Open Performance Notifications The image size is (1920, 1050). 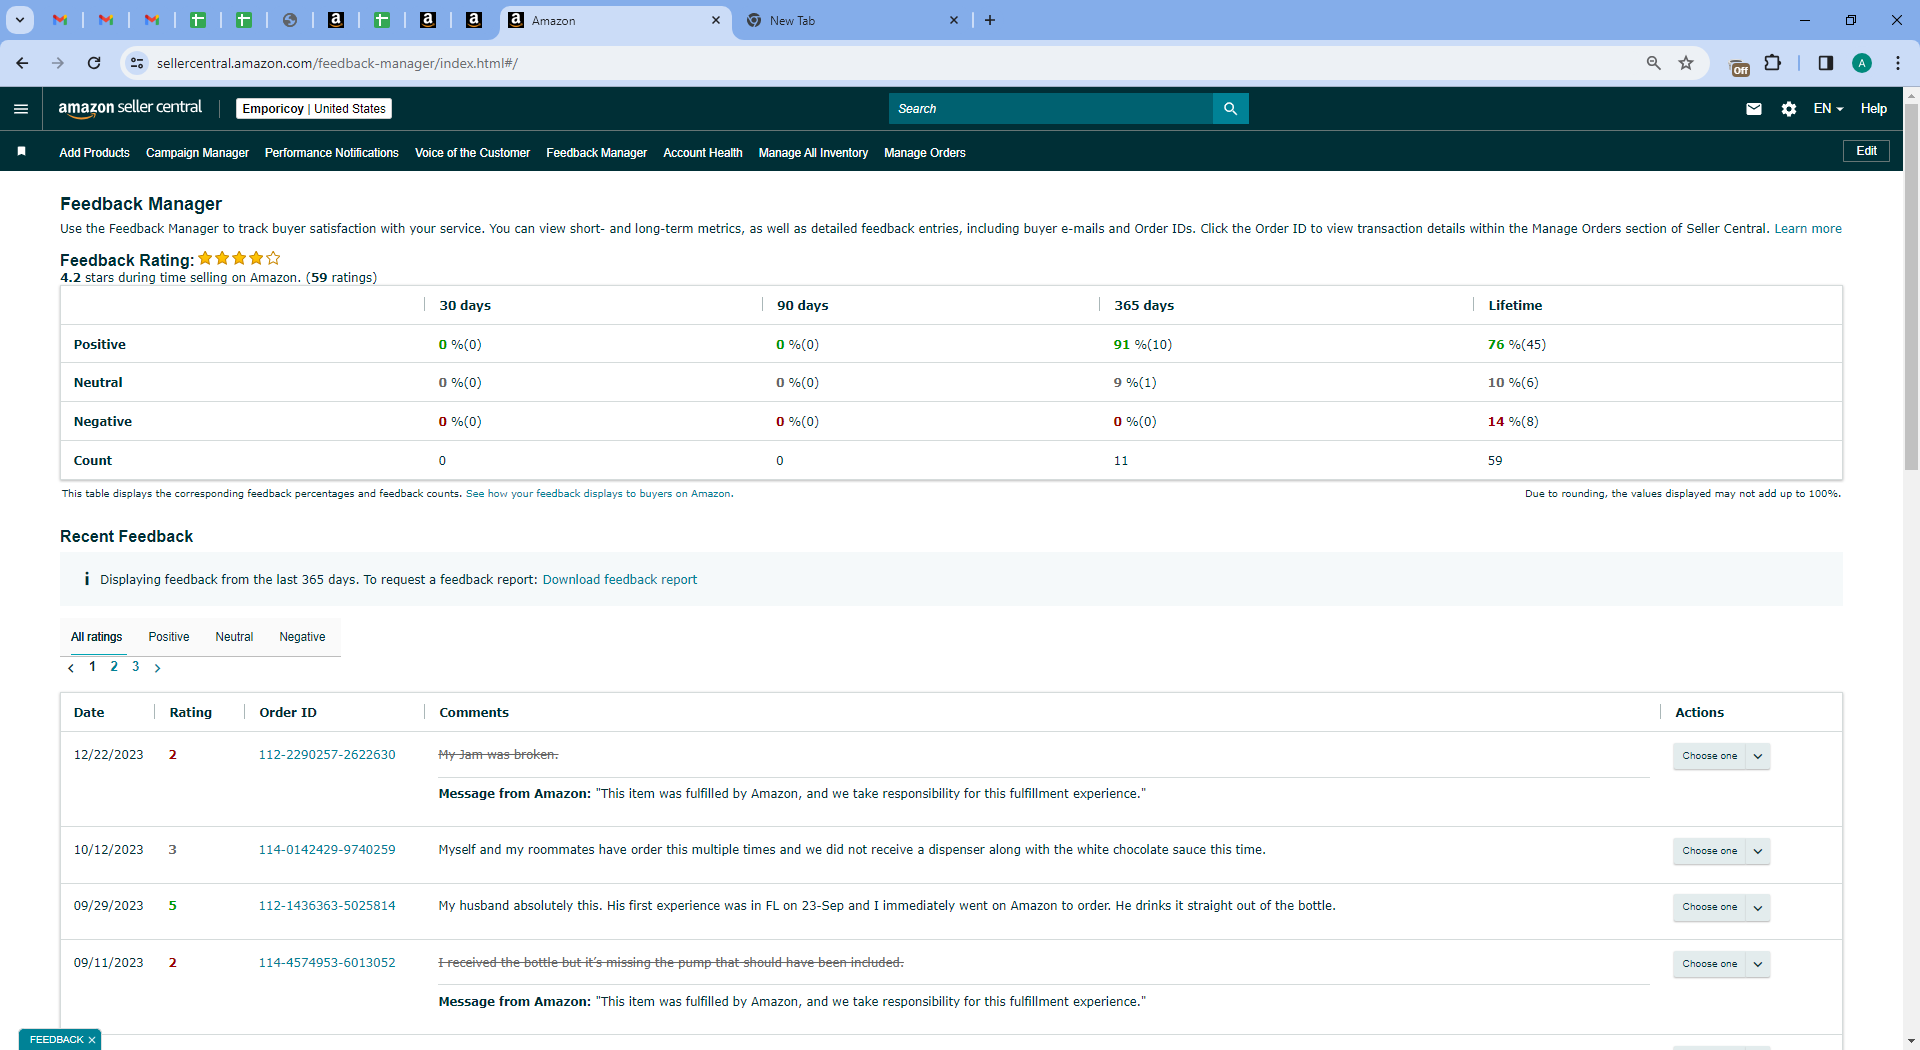pyautogui.click(x=332, y=153)
